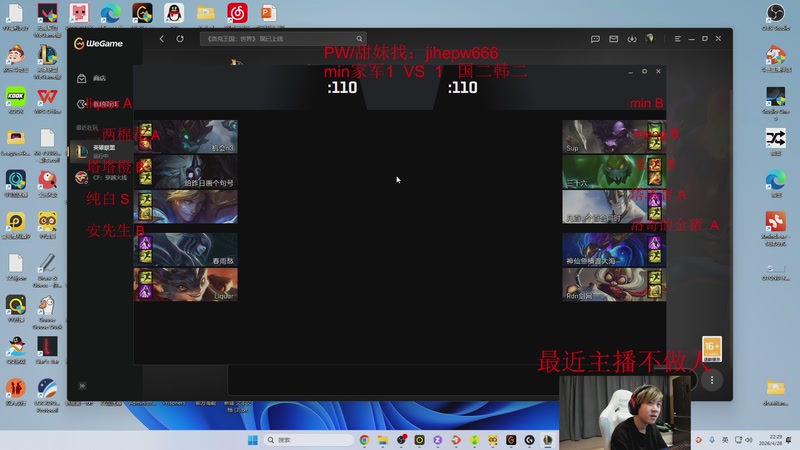Click Flash spell icon on 机会n3 card

coord(146,130)
